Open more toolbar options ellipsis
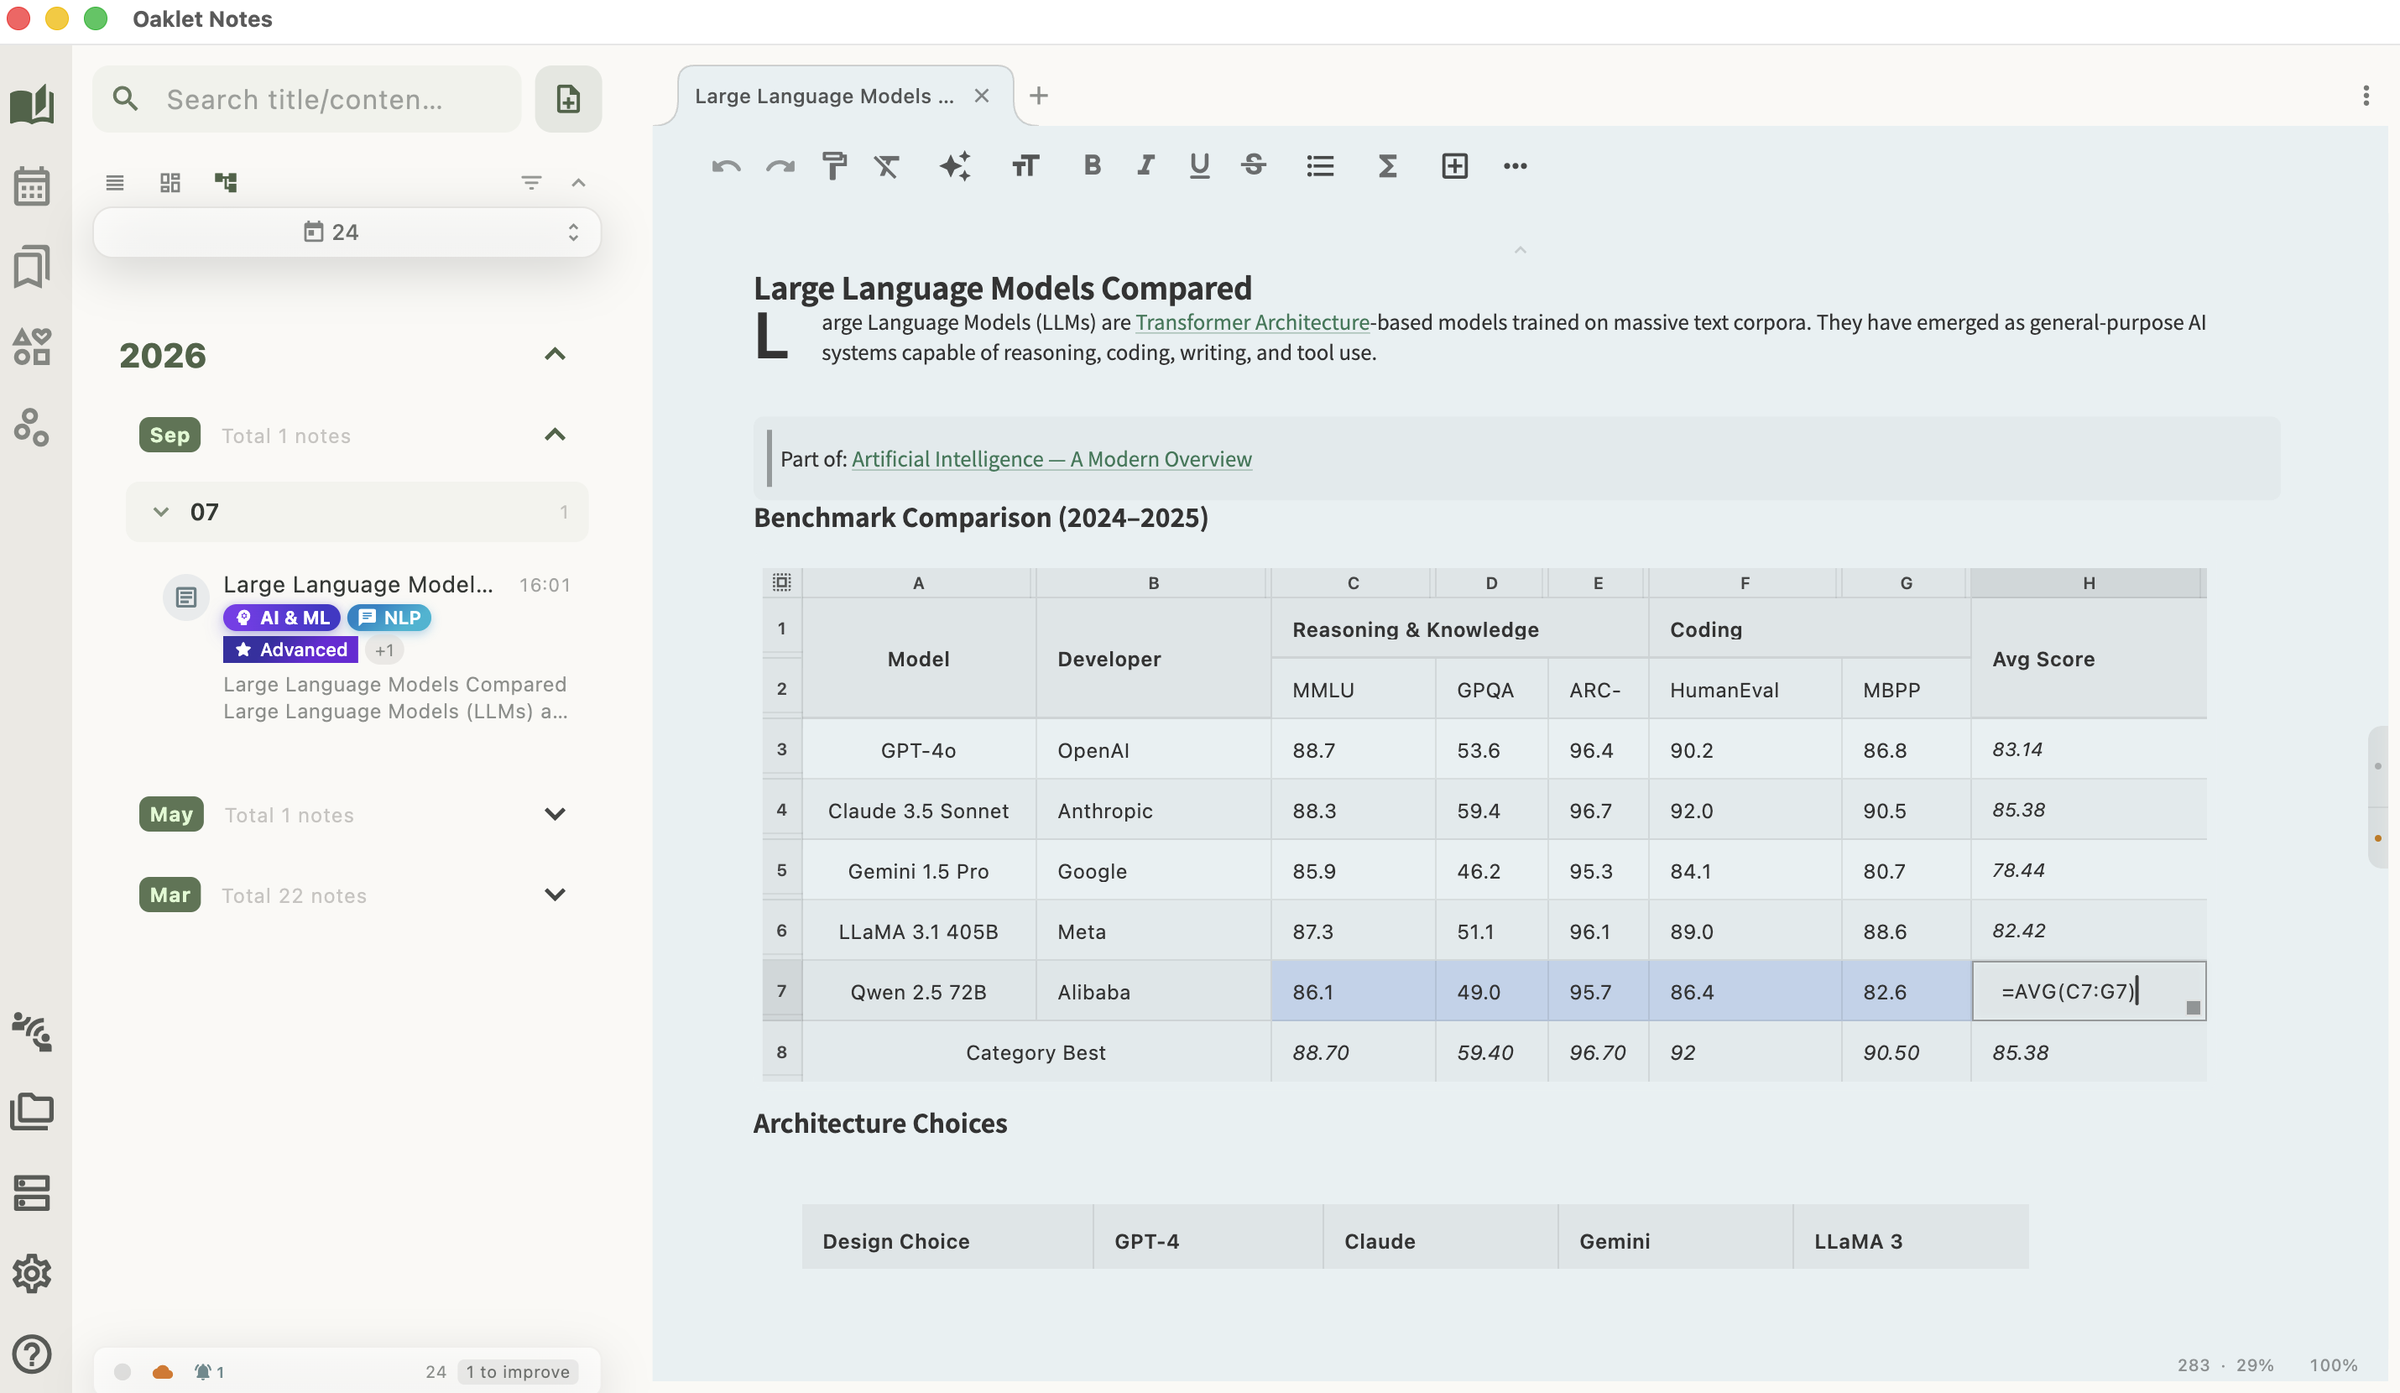 pos(1515,166)
